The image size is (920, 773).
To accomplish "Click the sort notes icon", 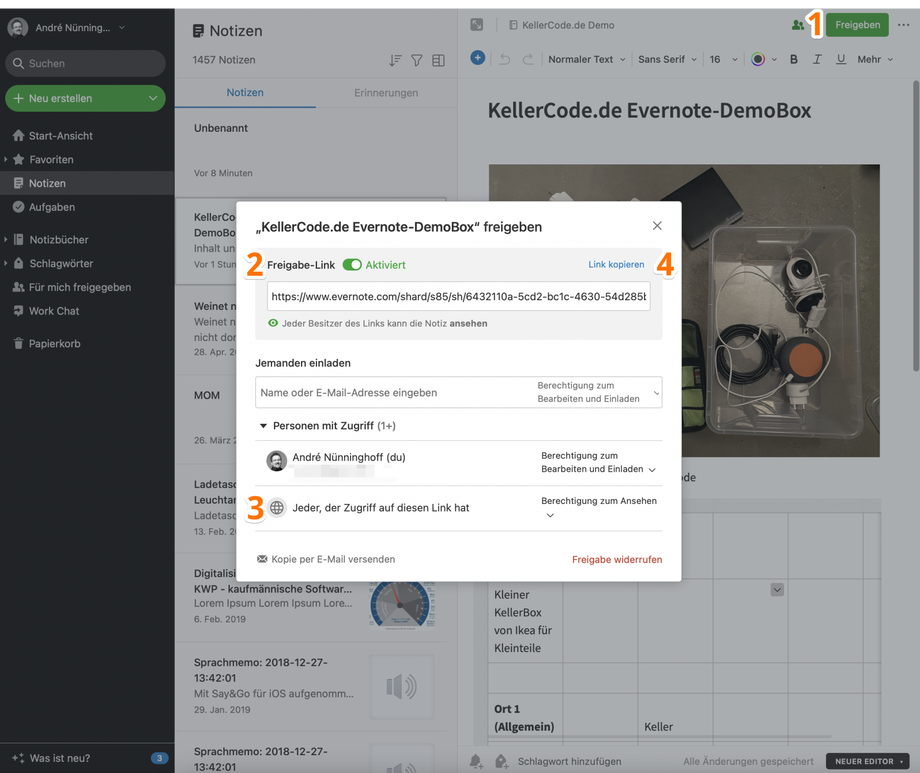I will [x=395, y=60].
